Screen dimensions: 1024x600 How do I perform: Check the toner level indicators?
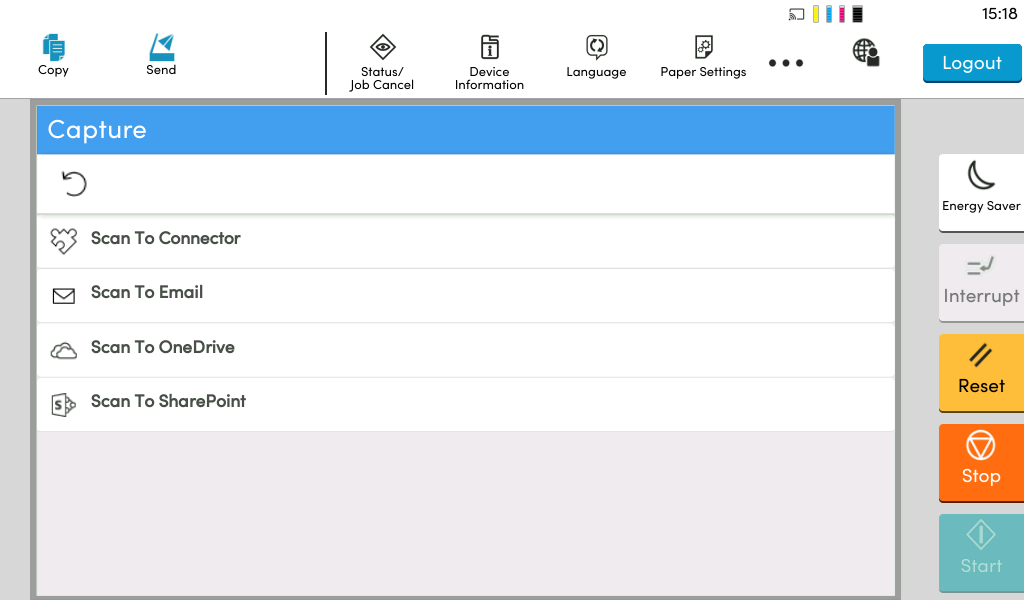tap(838, 14)
